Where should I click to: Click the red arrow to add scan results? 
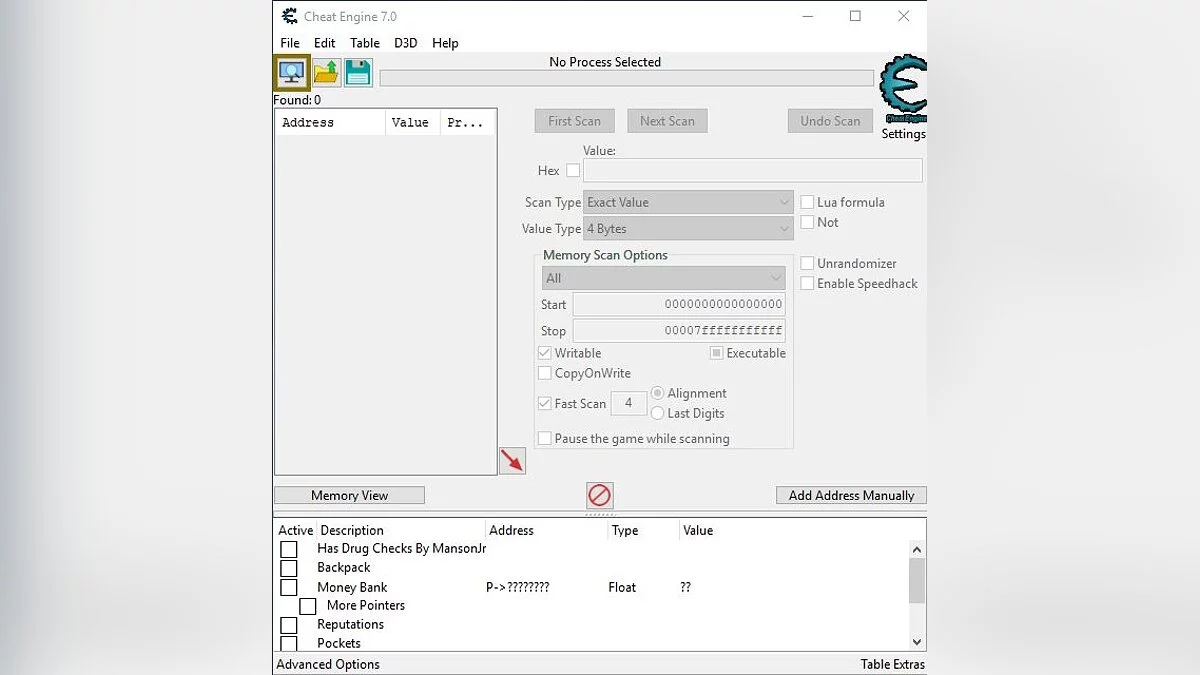tap(512, 461)
